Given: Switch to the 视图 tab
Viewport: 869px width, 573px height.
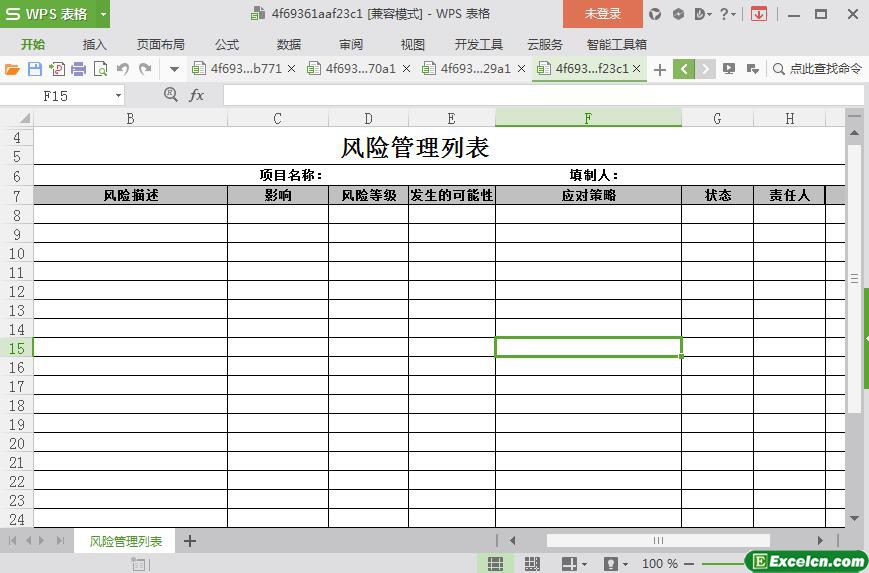Looking at the screenshot, I should pyautogui.click(x=412, y=44).
